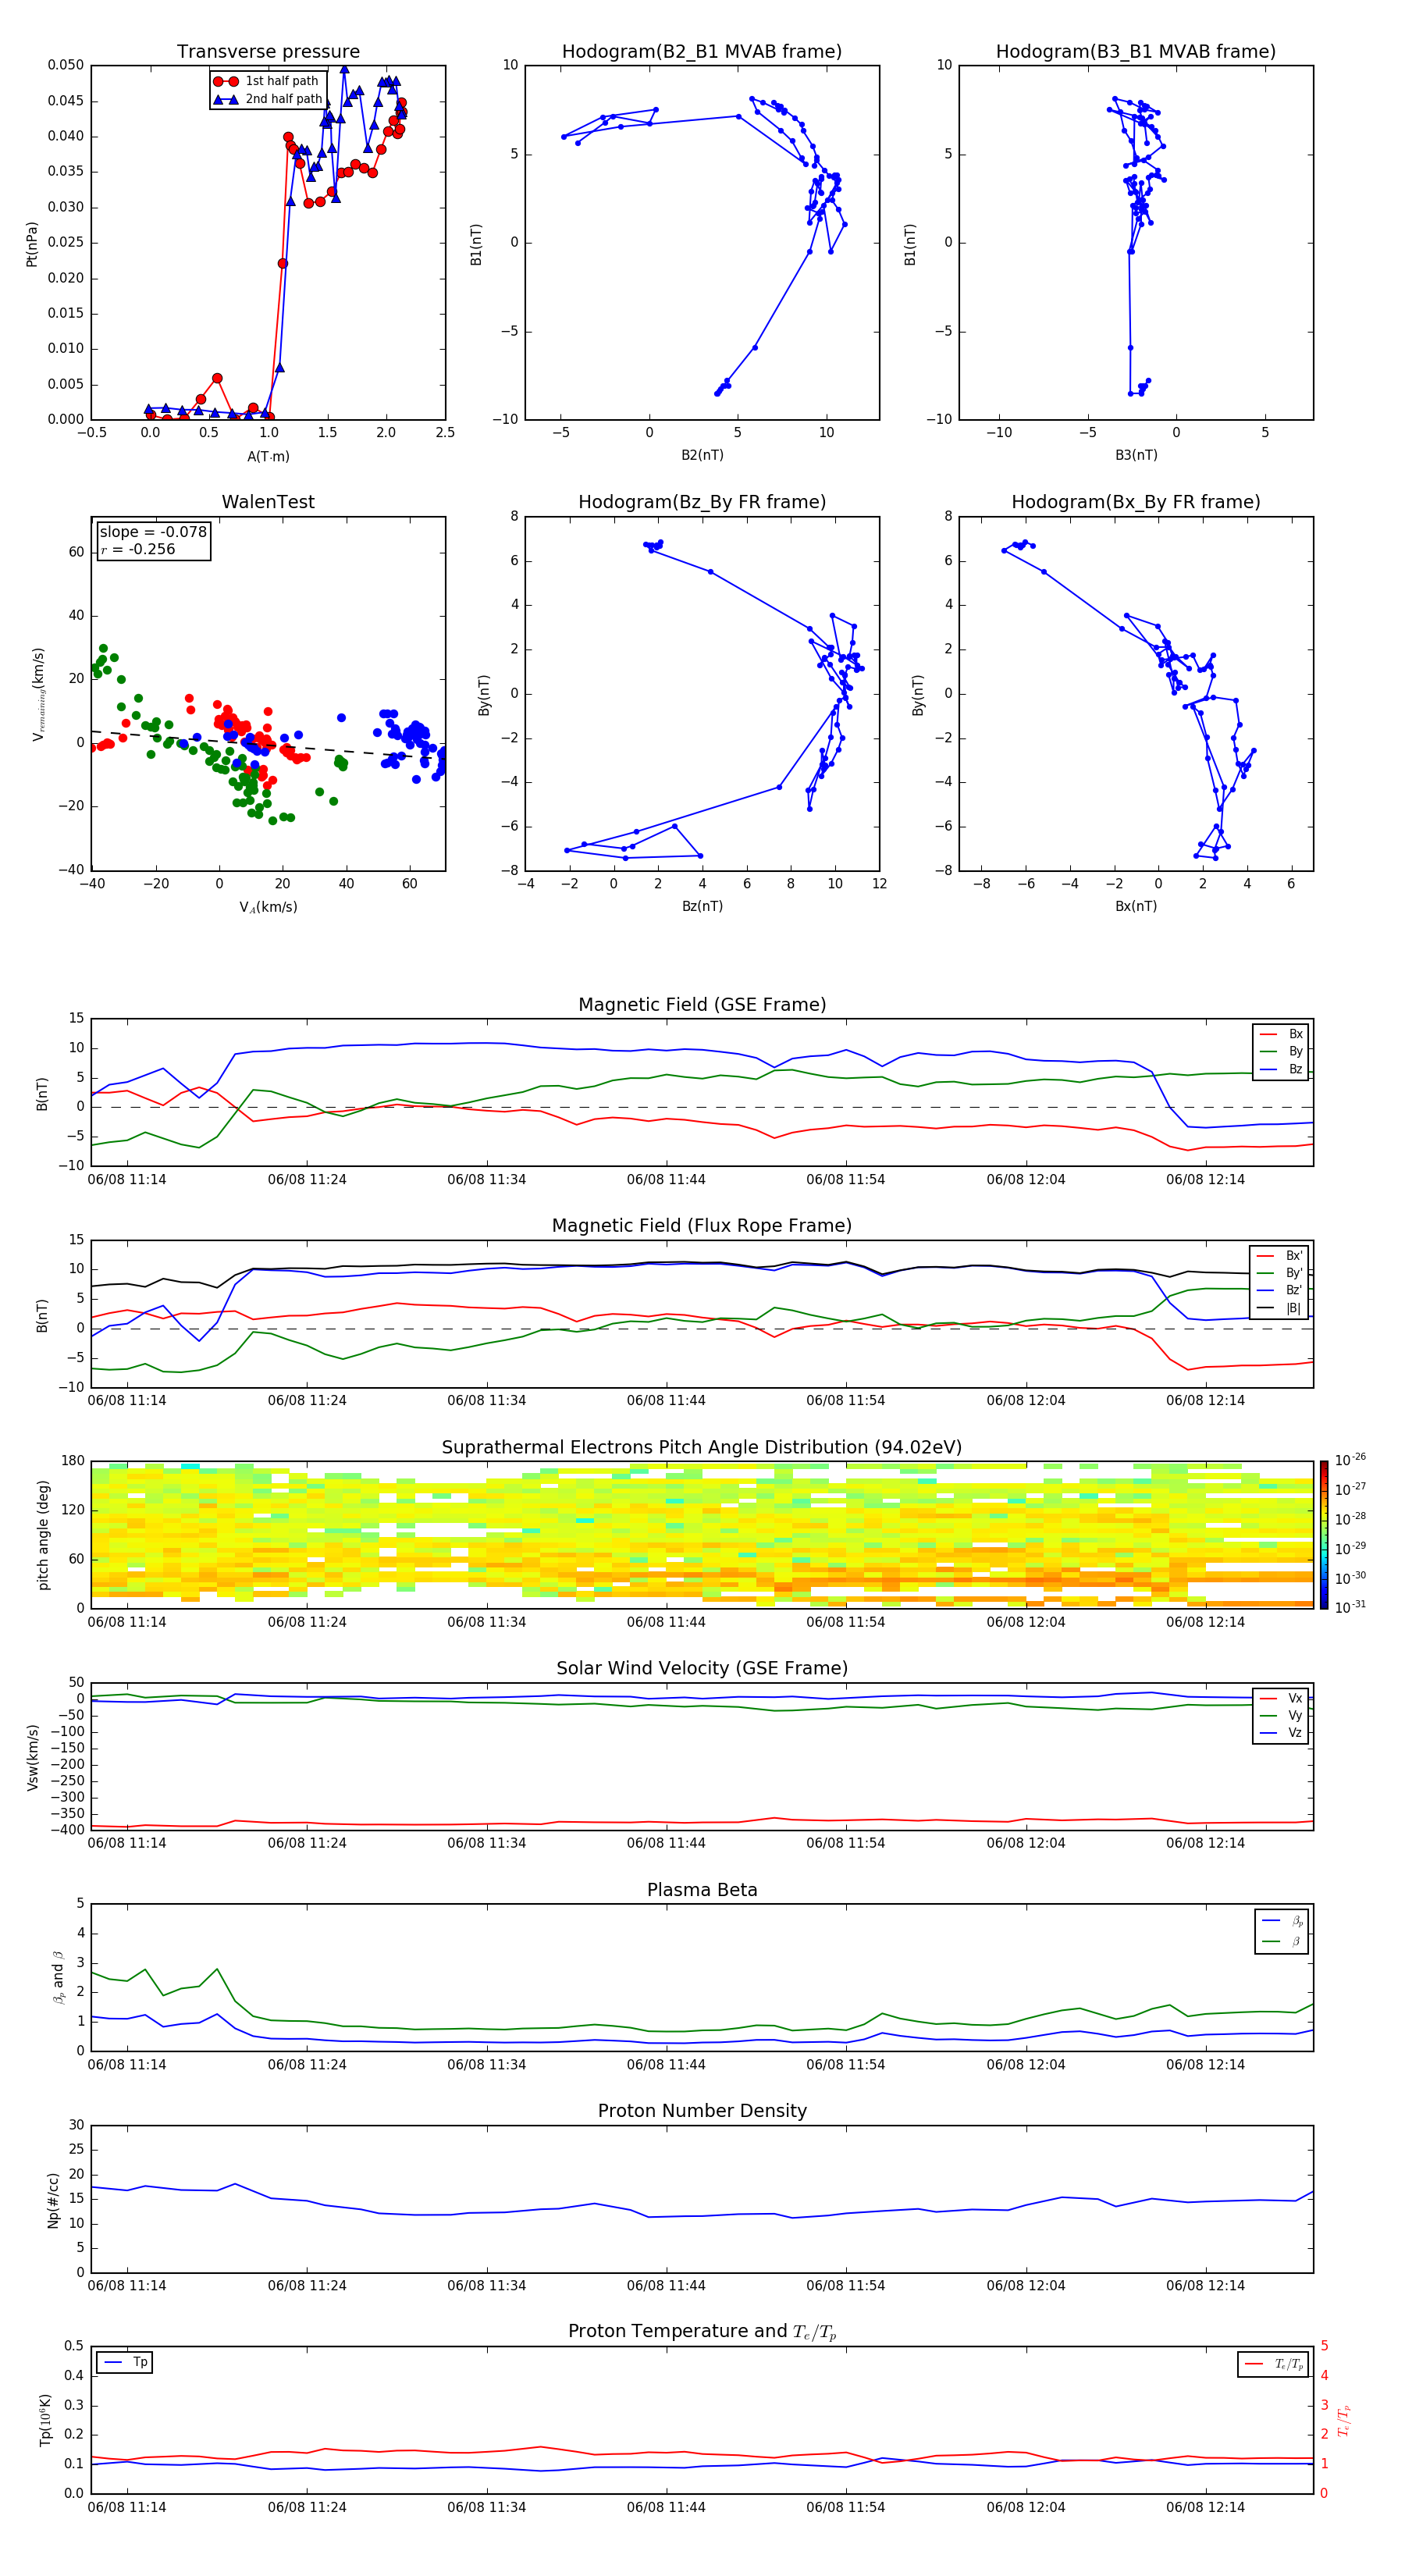The height and width of the screenshot is (2576, 1405).
Task: Click the pitch angle colorbar
Action: (x=1323, y=1534)
